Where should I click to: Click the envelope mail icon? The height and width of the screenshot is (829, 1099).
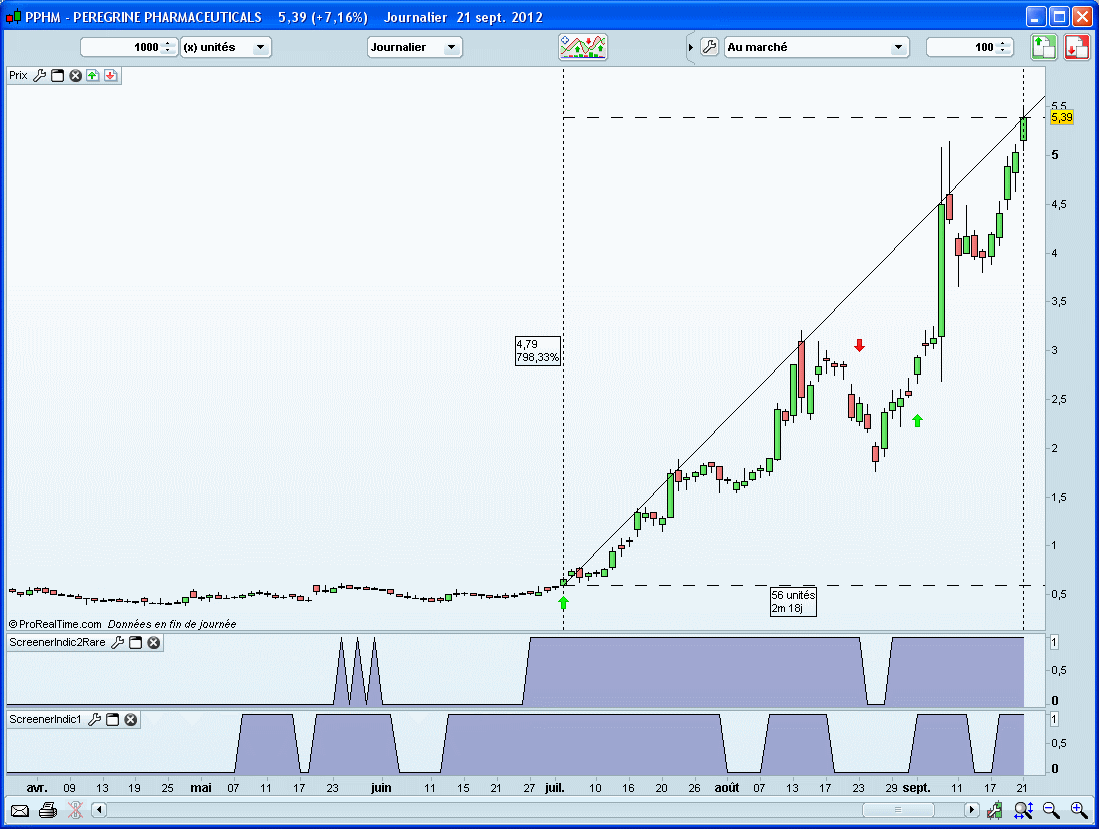[18, 810]
